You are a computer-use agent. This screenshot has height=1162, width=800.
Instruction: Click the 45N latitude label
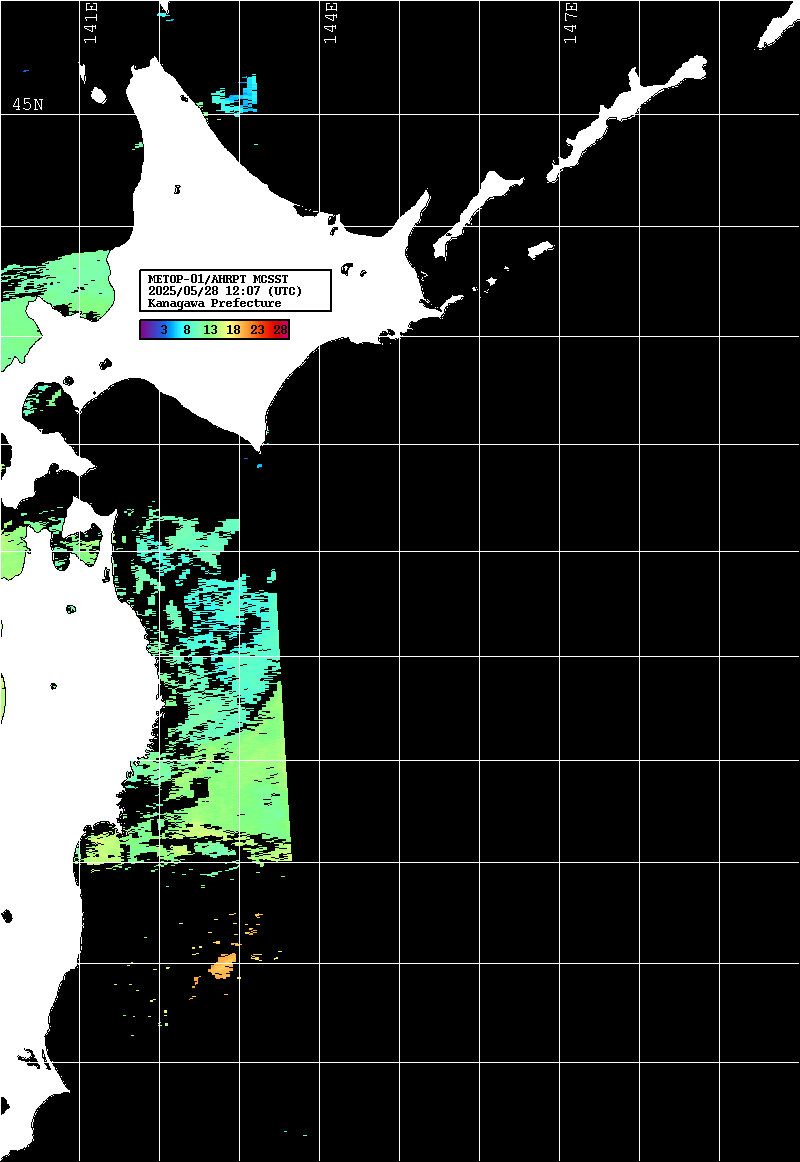27,104
